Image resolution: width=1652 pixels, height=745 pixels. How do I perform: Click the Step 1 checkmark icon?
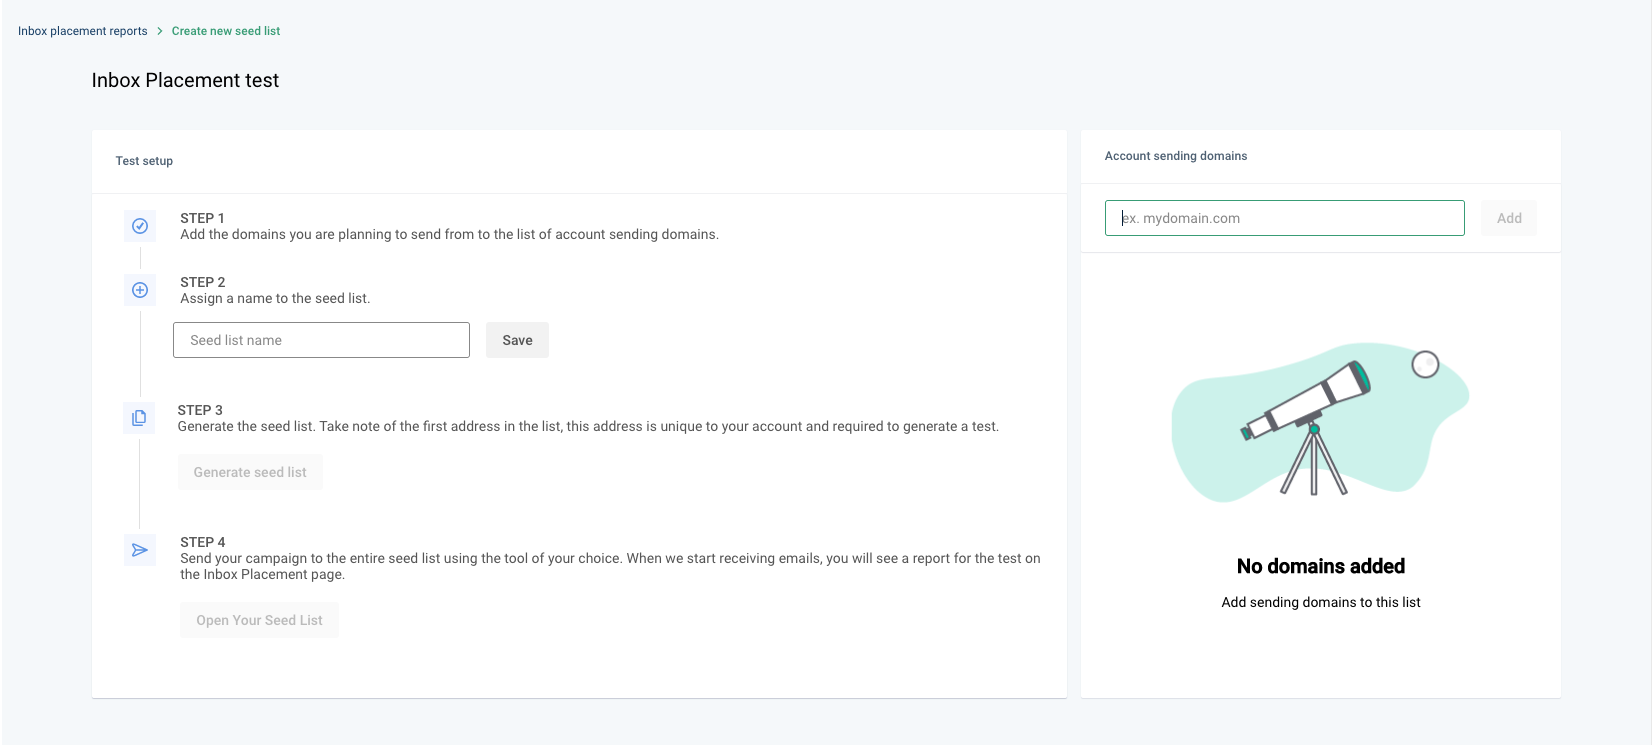[x=140, y=226]
